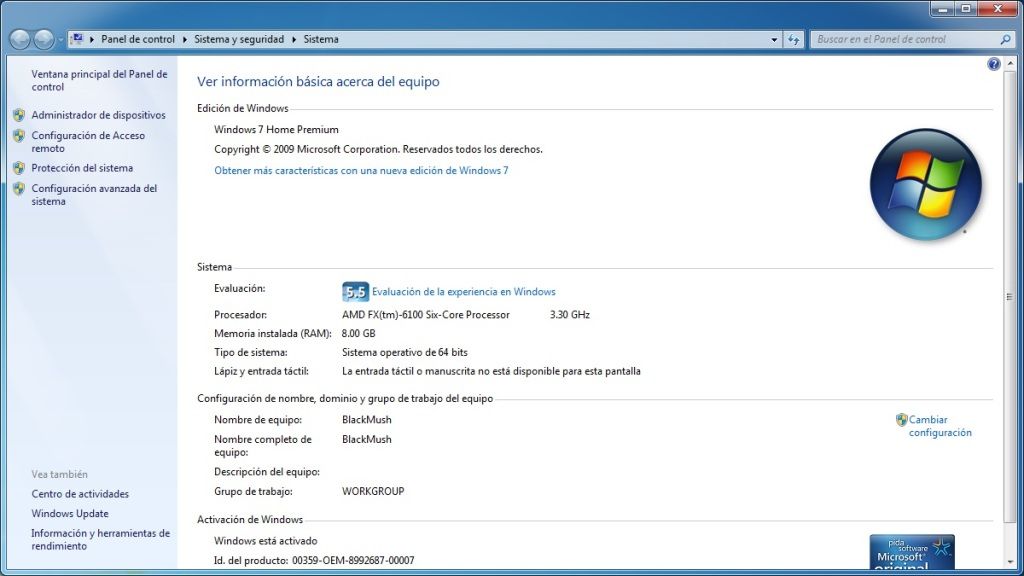Minimize the Sistema window
The height and width of the screenshot is (576, 1024).
click(942, 8)
